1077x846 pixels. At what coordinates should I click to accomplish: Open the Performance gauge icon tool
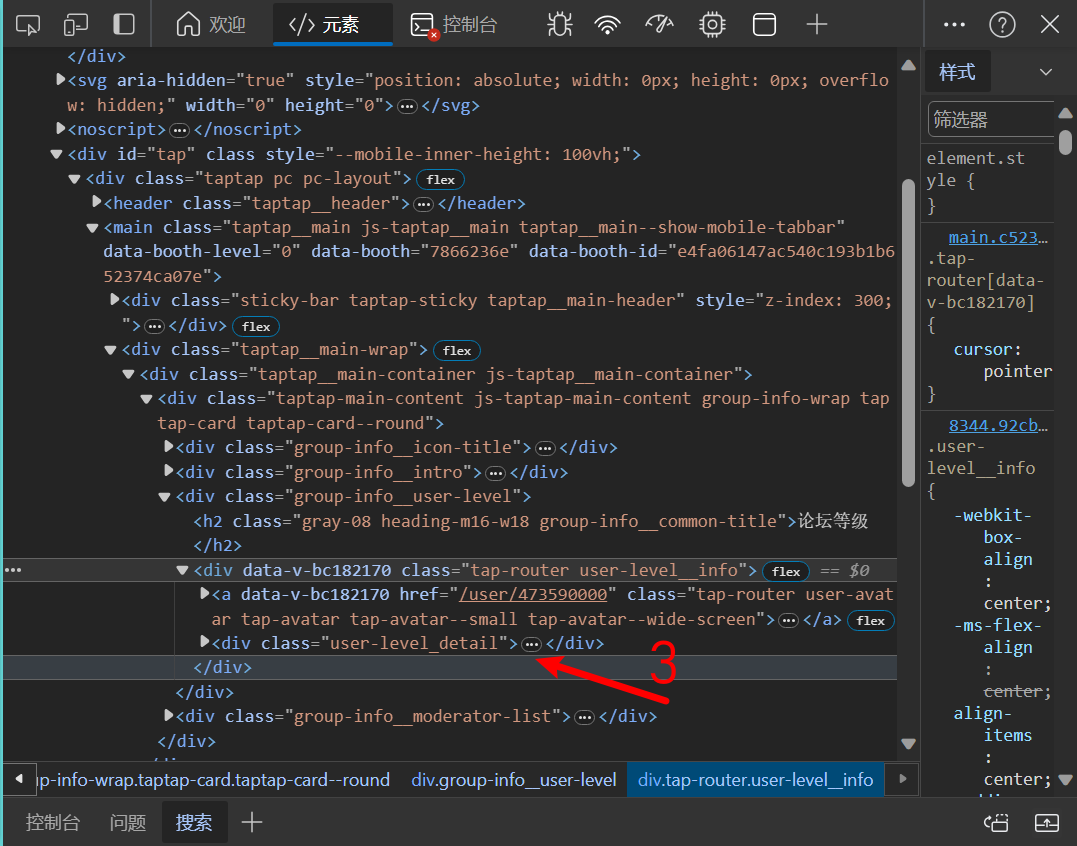[659, 25]
